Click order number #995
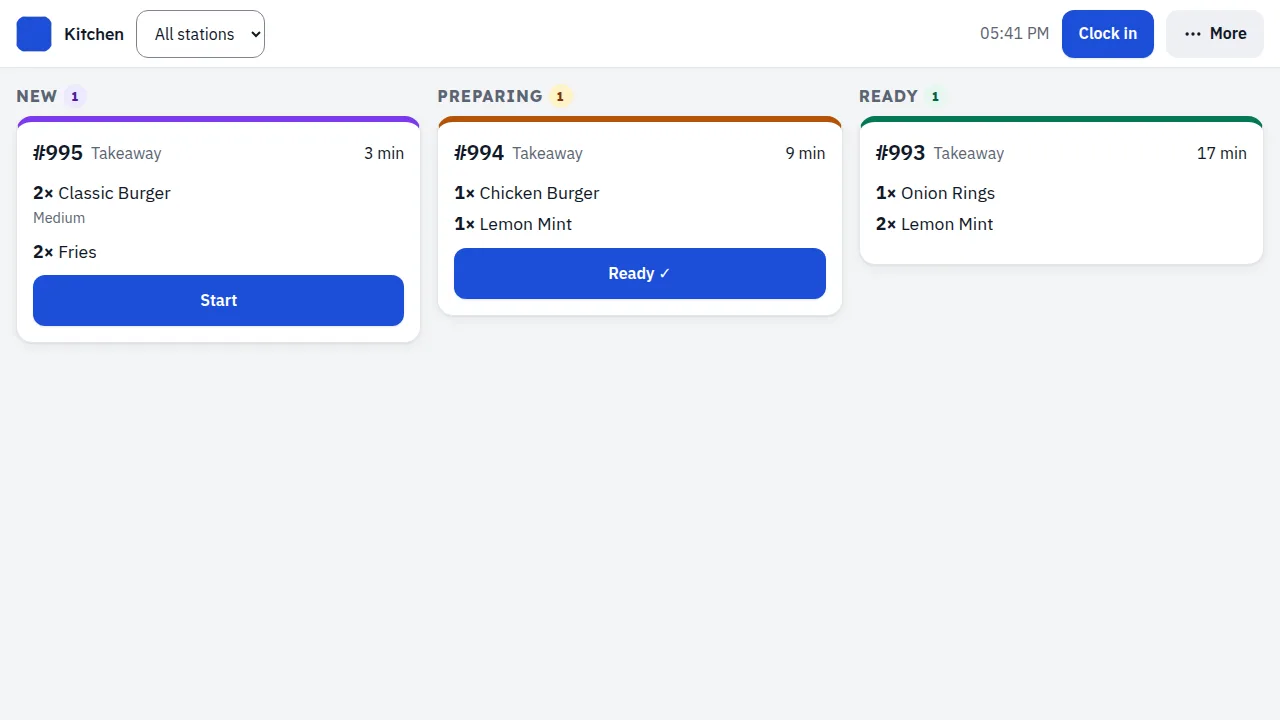Viewport: 1280px width, 720px height. pyautogui.click(x=58, y=153)
